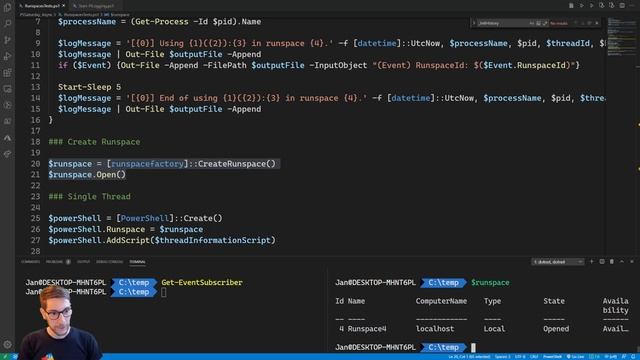Open the Explorer view in activity bar
Image resolution: width=640 pixels, height=360 pixels.
click(7, 7)
